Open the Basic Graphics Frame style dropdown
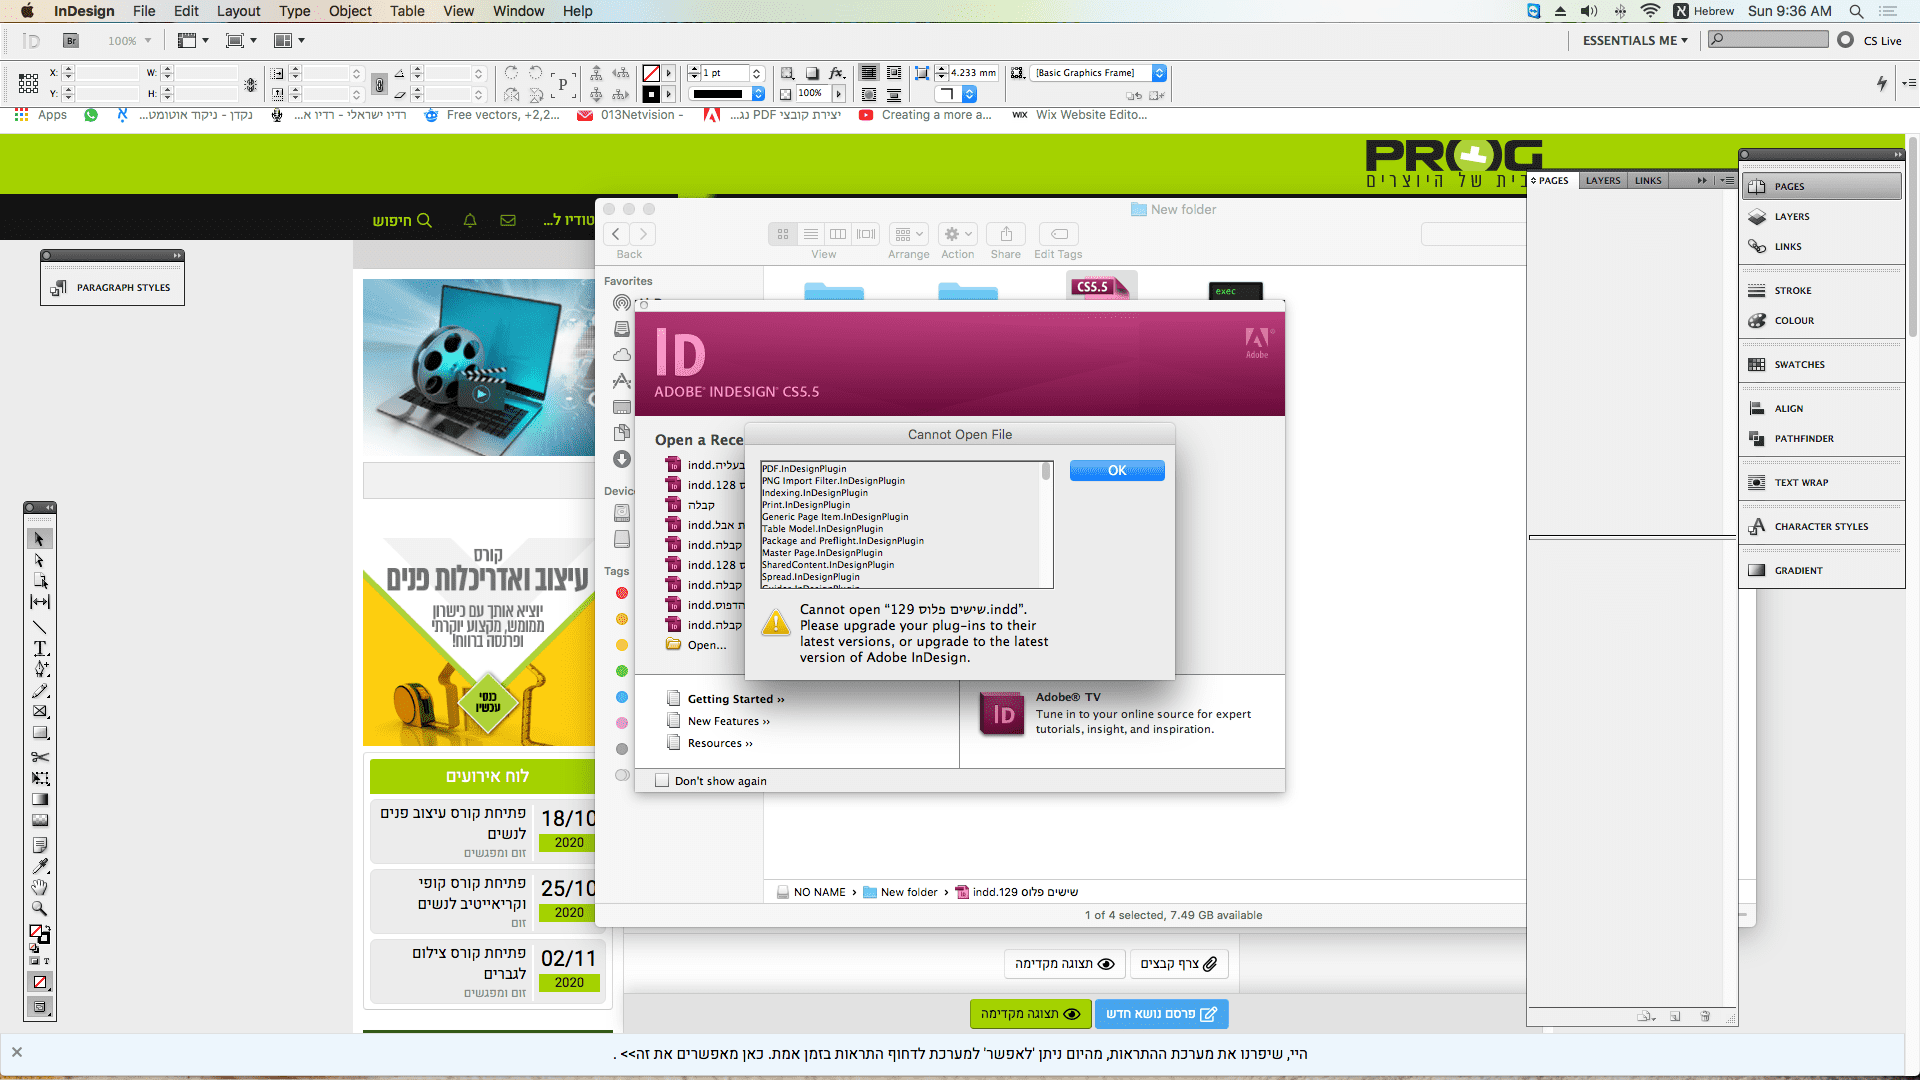 pos(1159,73)
